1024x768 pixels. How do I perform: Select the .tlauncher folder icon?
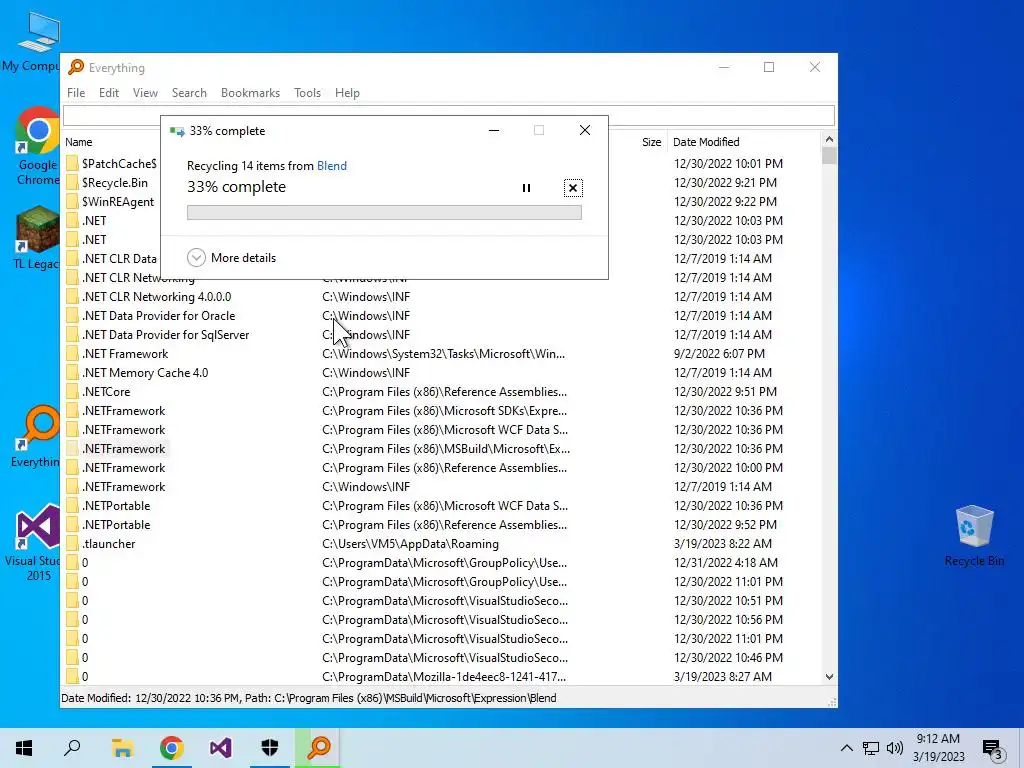pyautogui.click(x=72, y=543)
